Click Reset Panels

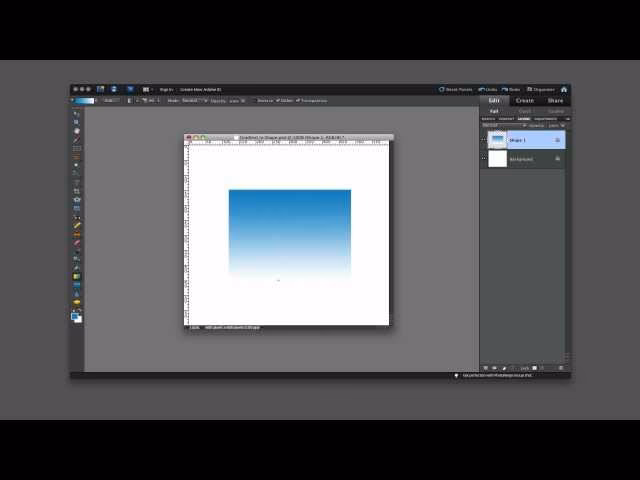(x=455, y=89)
